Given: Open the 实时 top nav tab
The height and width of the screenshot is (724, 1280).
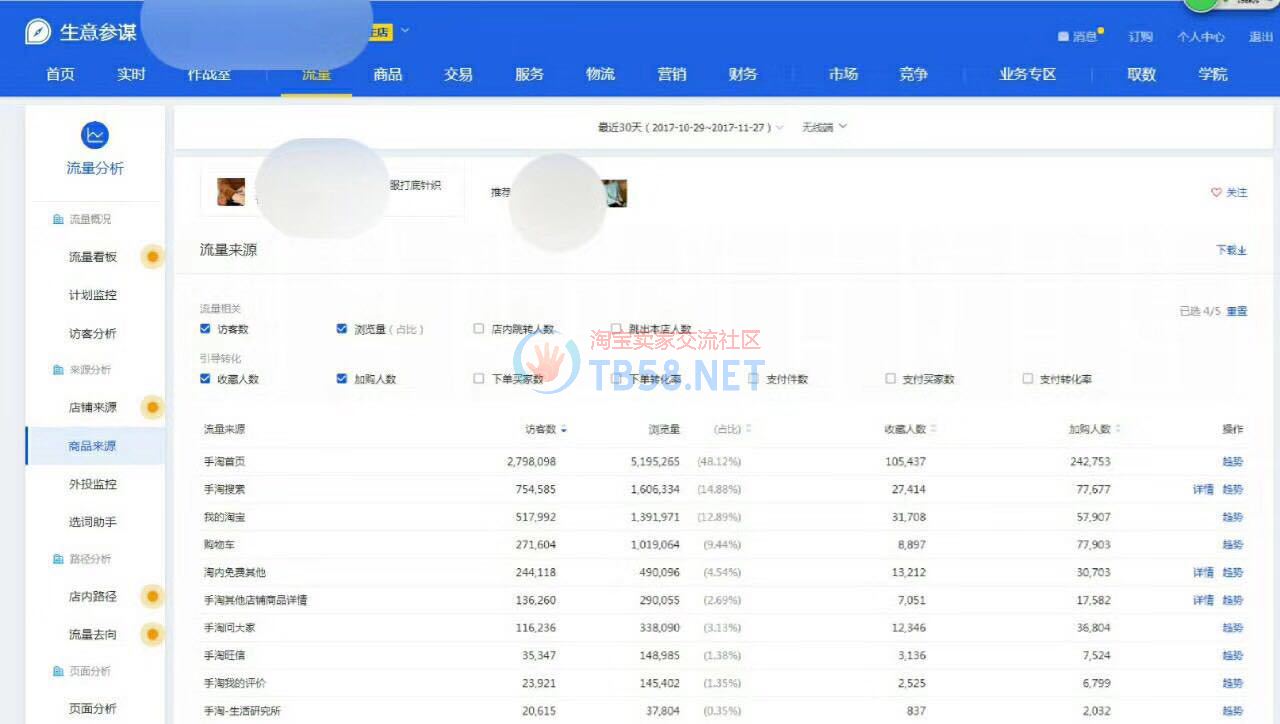Looking at the screenshot, I should coord(131,74).
